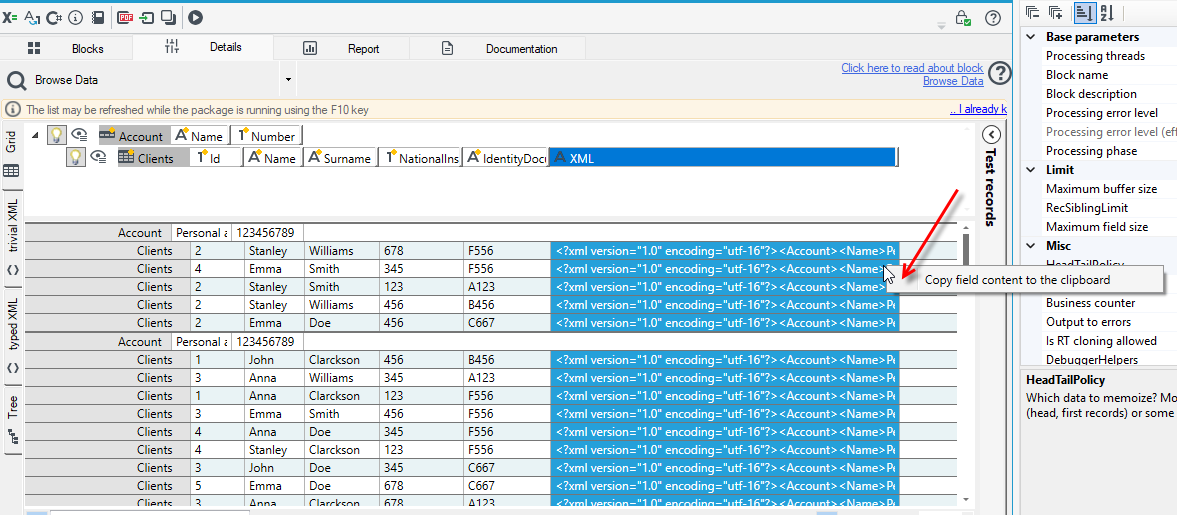Open the C# code toolbar icon
Image resolution: width=1177 pixels, height=515 pixels.
(x=54, y=17)
